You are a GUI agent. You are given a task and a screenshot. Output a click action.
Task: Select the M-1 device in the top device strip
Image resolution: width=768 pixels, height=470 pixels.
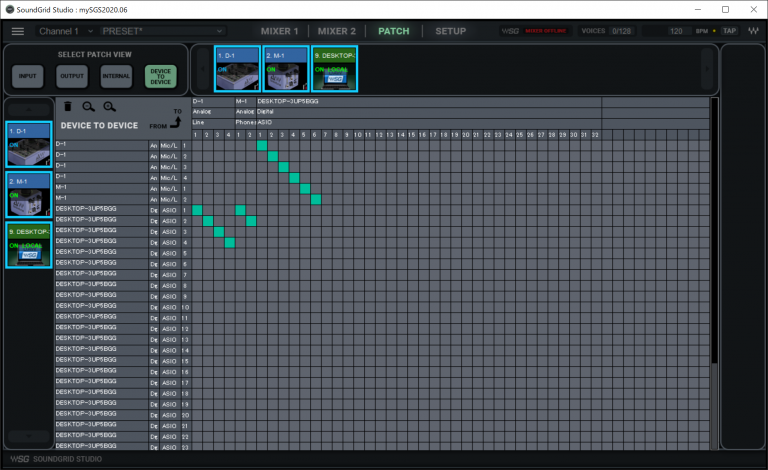[286, 67]
